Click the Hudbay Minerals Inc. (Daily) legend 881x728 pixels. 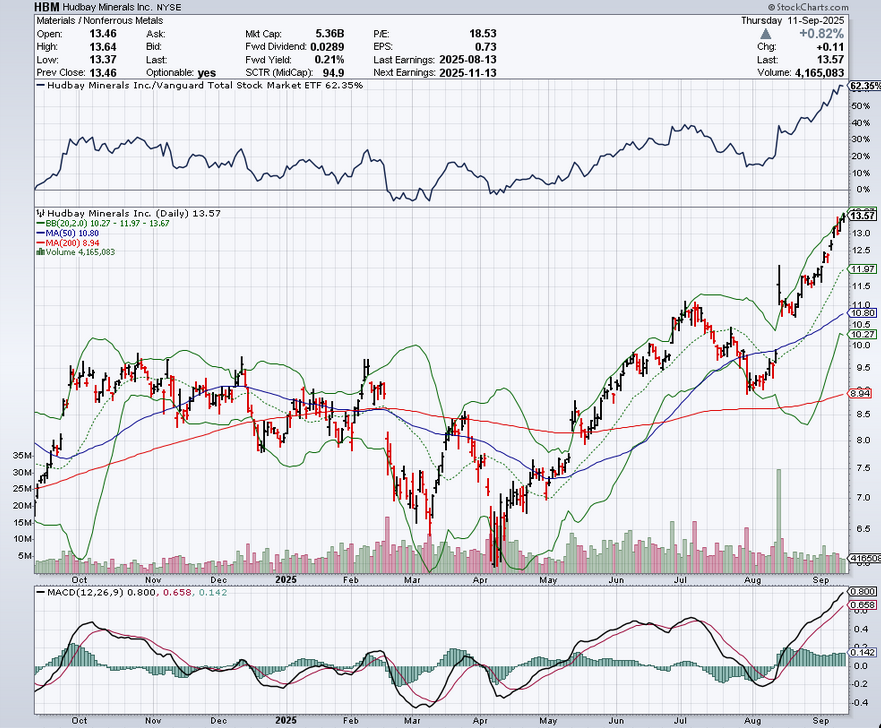tap(129, 213)
